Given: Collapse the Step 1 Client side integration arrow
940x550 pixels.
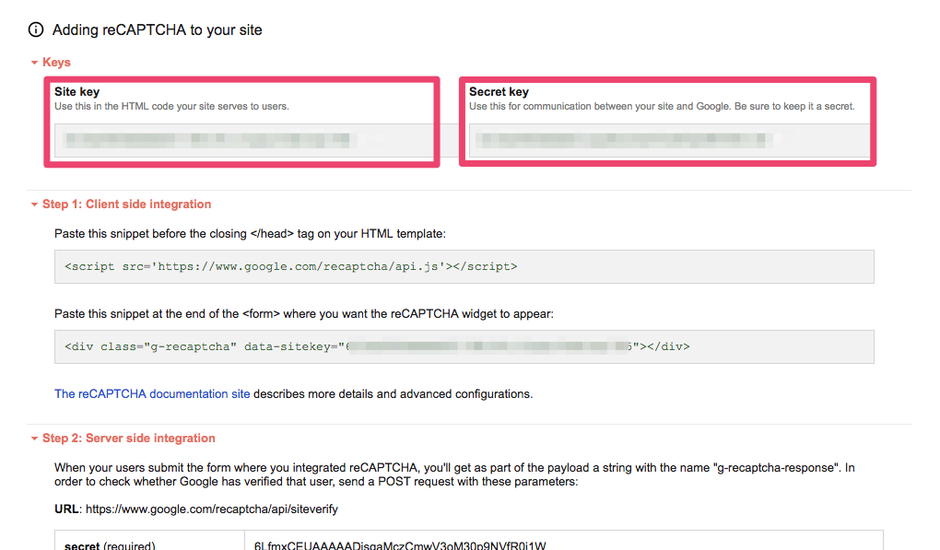Looking at the screenshot, I should pos(34,205).
